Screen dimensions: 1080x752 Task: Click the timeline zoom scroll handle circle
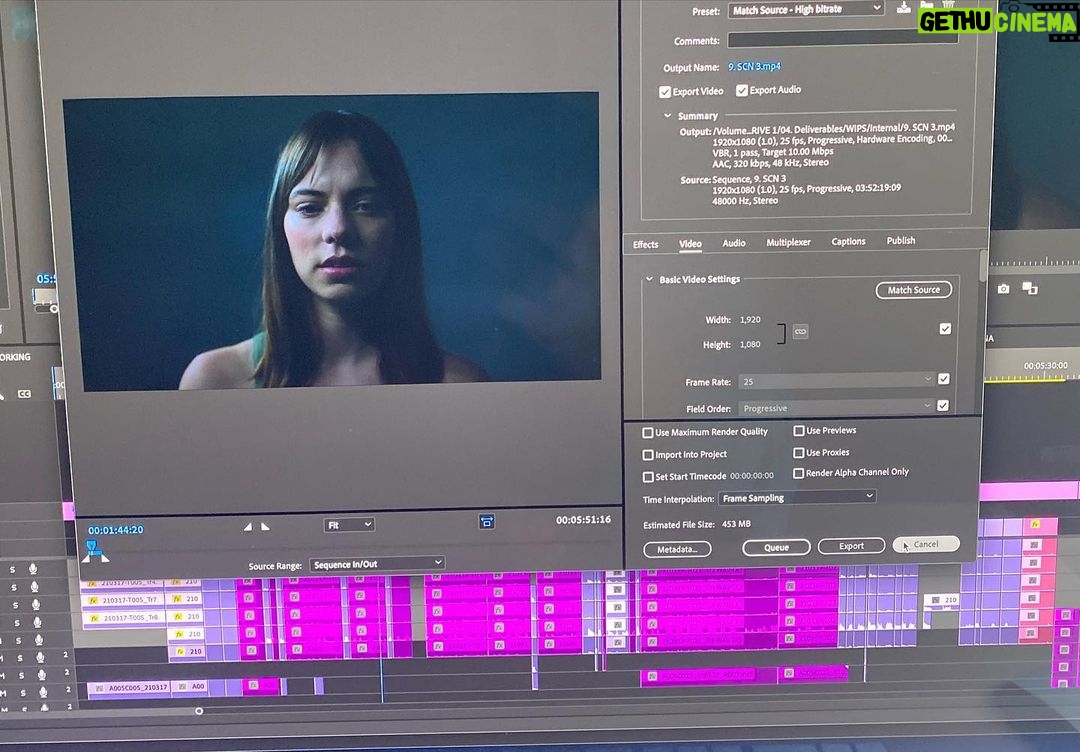coord(199,711)
